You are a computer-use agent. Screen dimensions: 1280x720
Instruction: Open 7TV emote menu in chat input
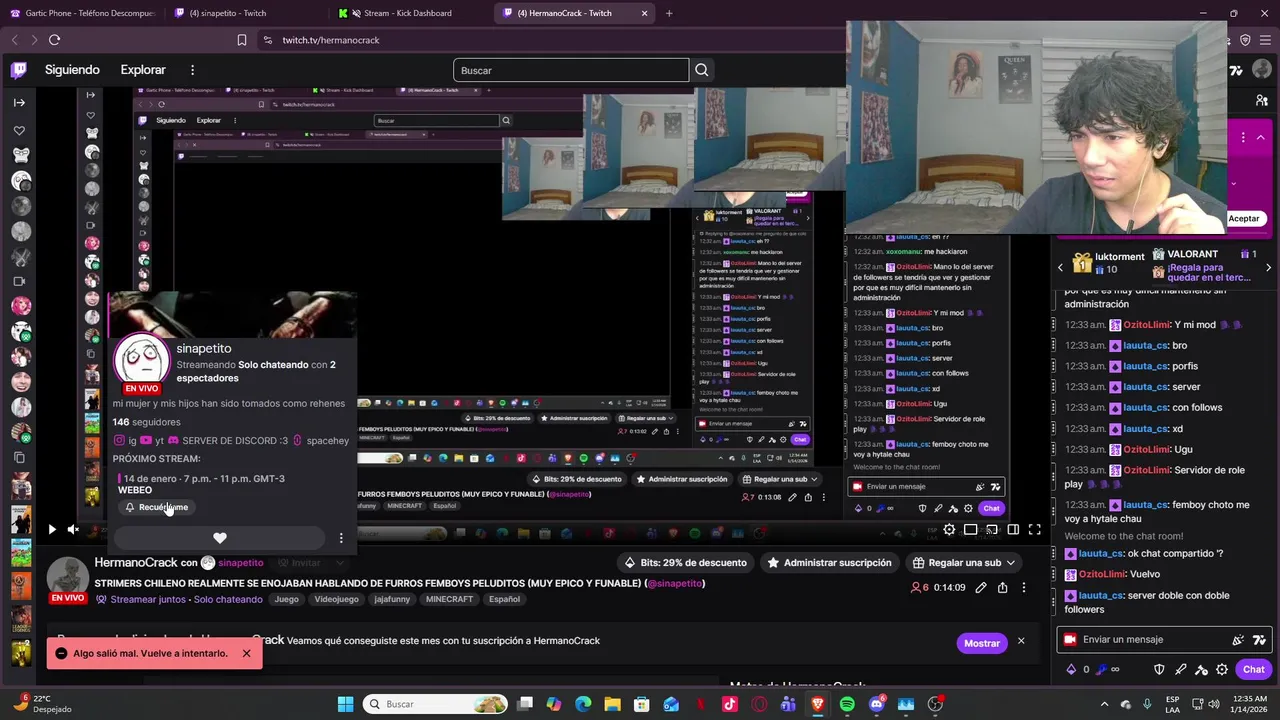[1259, 639]
